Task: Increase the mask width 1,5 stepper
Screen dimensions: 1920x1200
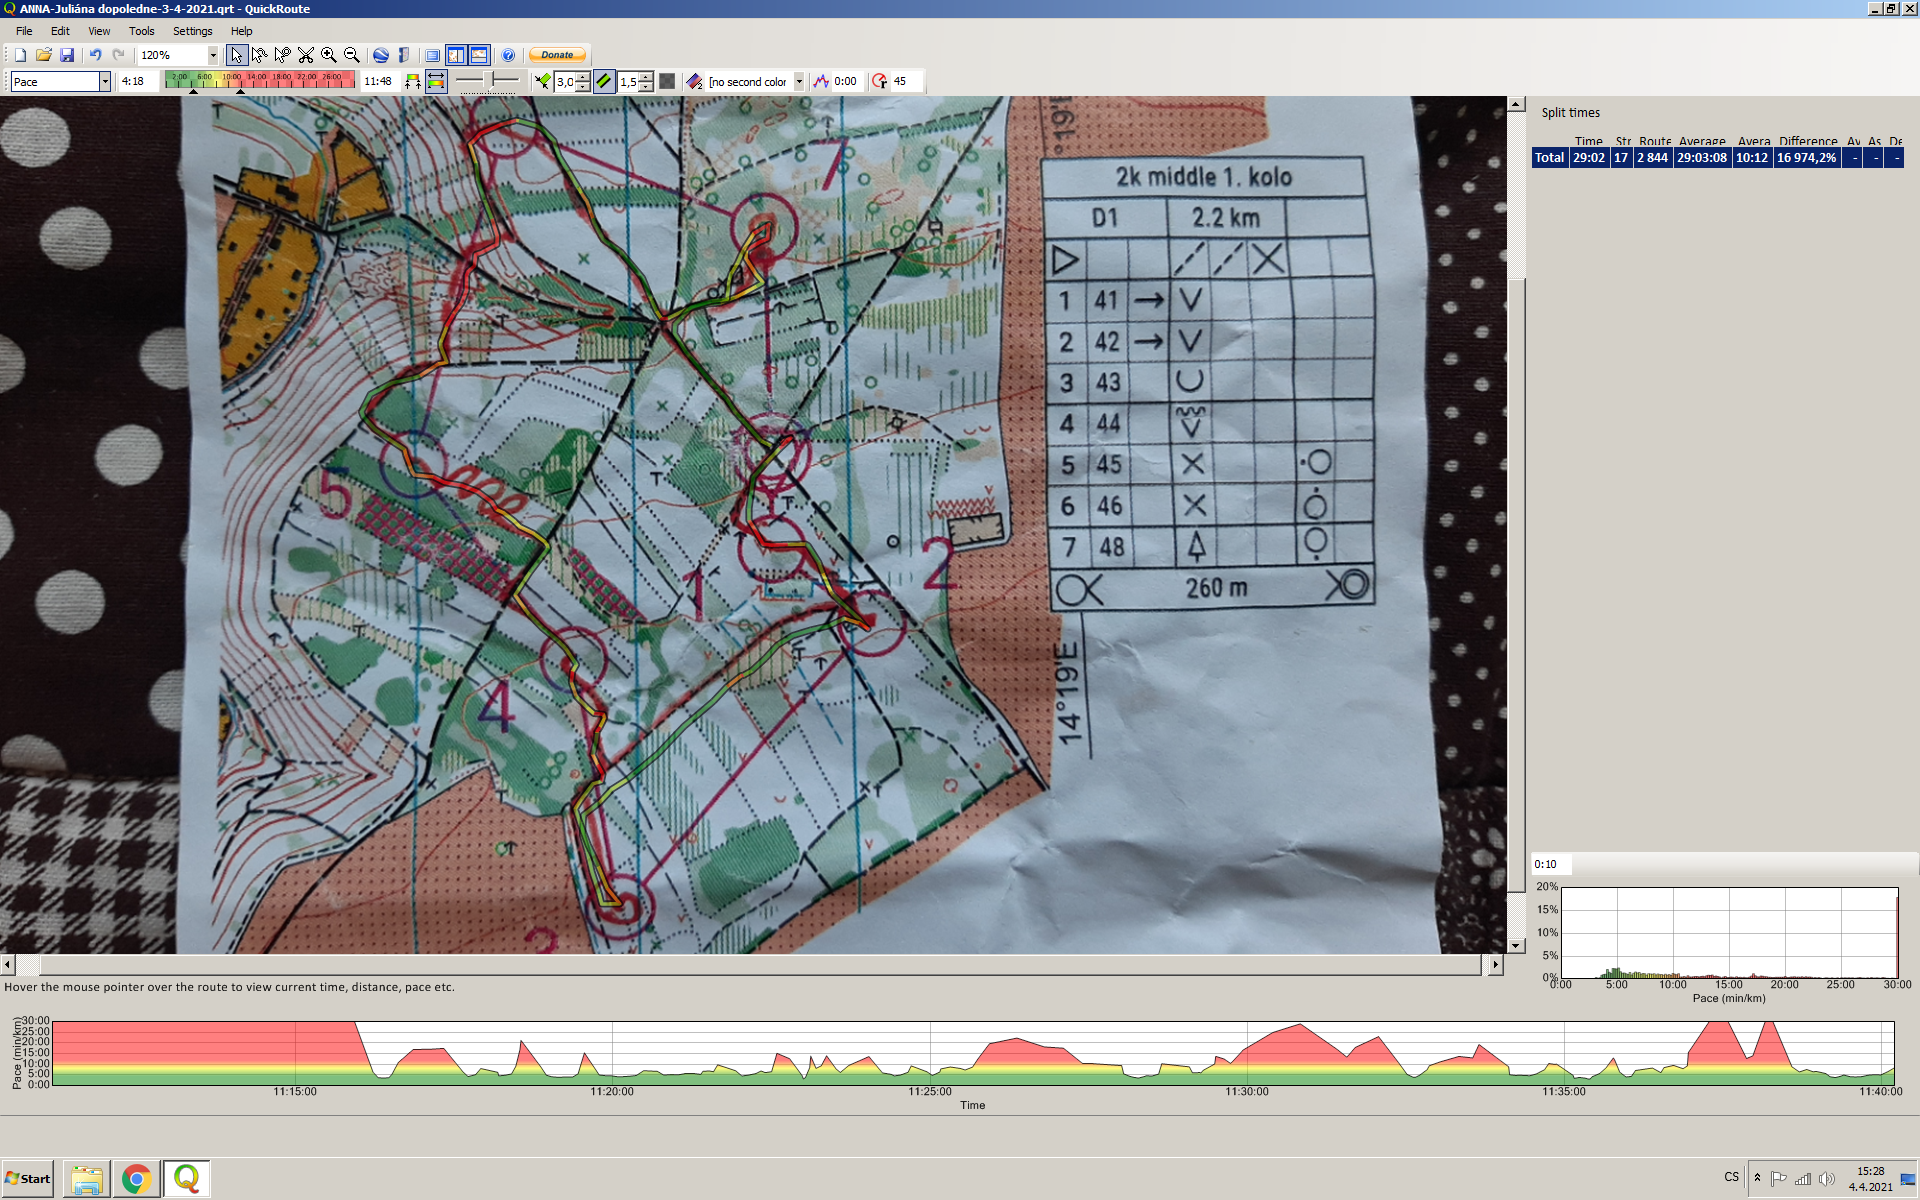Action: click(x=646, y=77)
